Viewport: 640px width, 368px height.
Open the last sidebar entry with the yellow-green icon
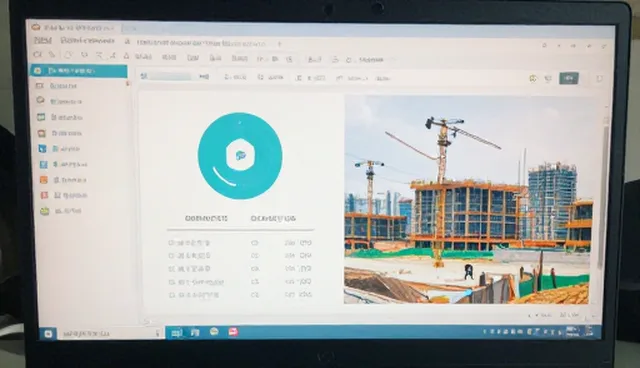61,211
